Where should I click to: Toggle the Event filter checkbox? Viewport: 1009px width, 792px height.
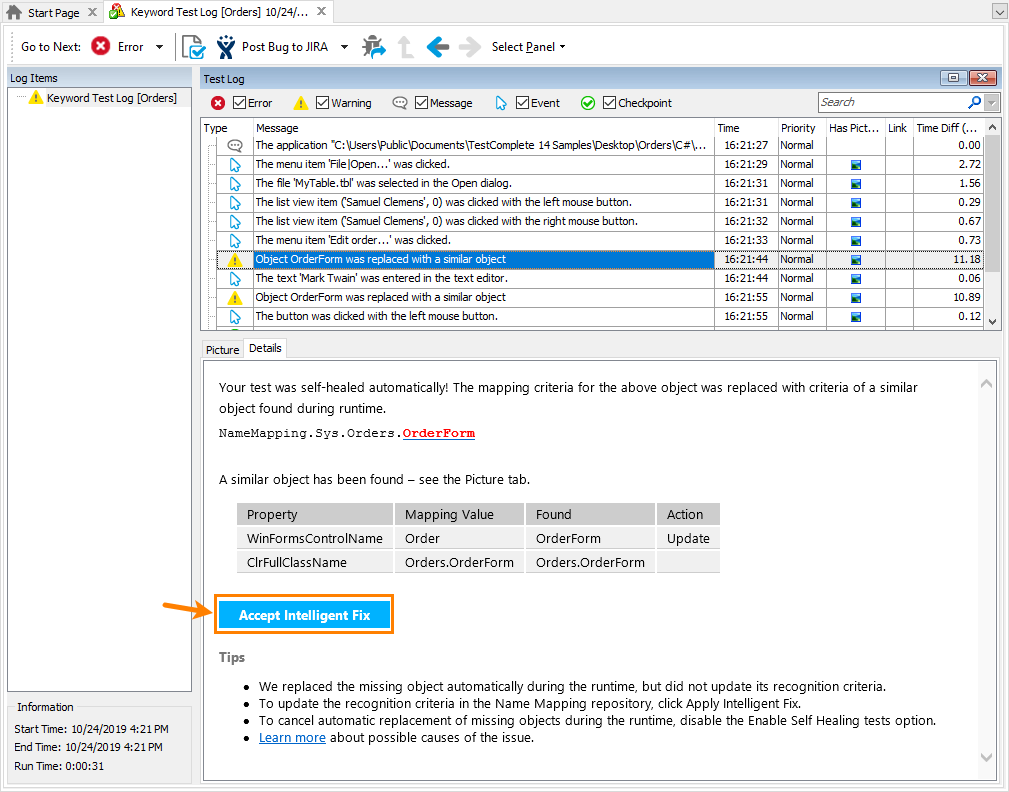(x=522, y=102)
